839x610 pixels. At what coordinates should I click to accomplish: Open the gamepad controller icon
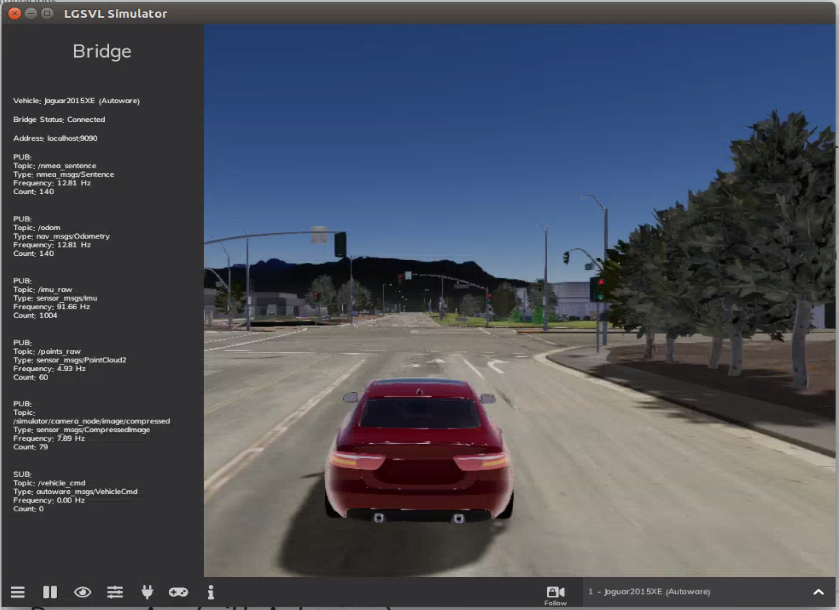click(x=178, y=592)
